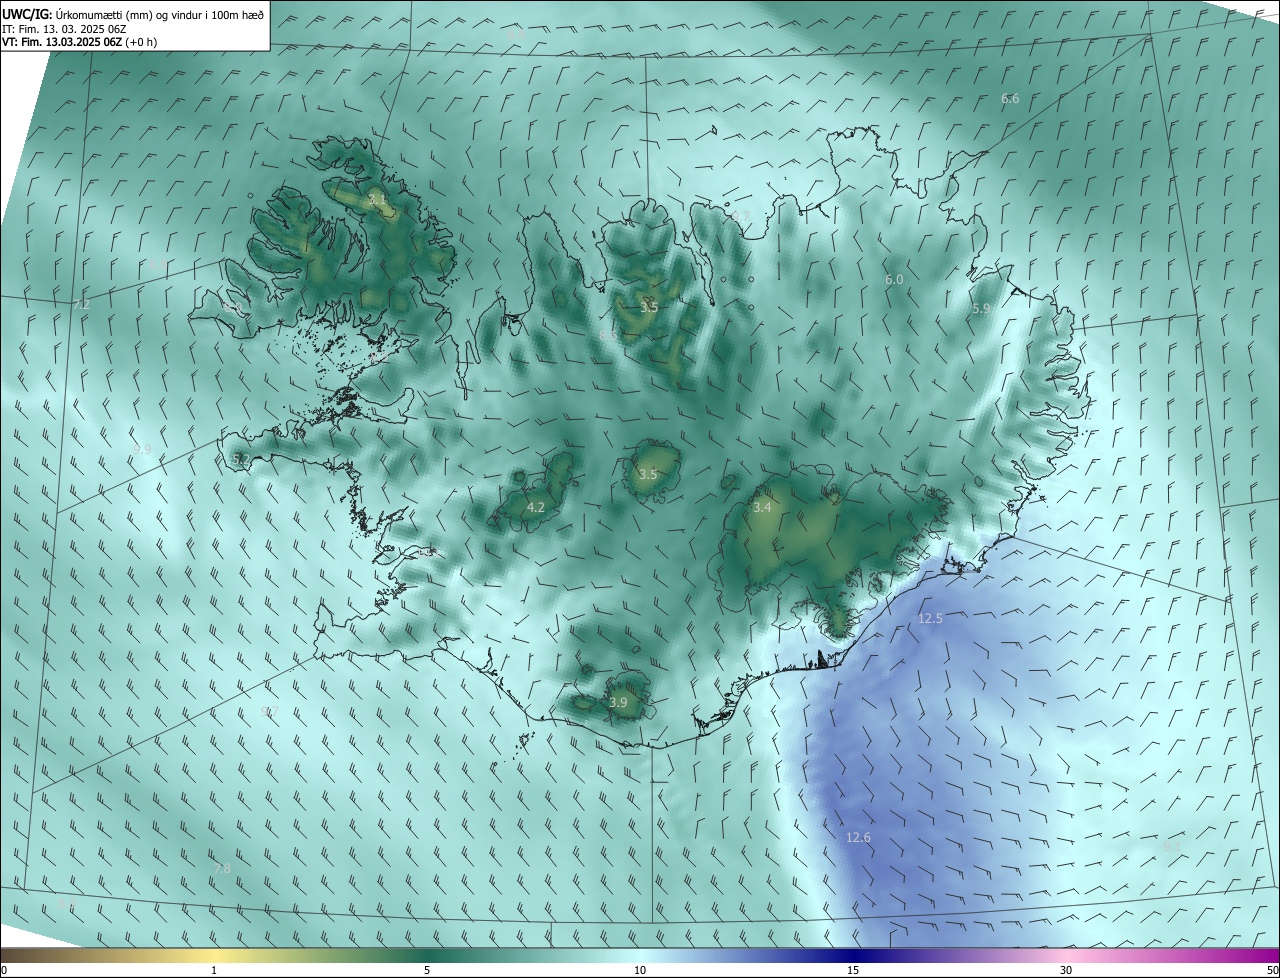Click the 0 tick label on the color scale
1280x978 pixels.
(4, 971)
